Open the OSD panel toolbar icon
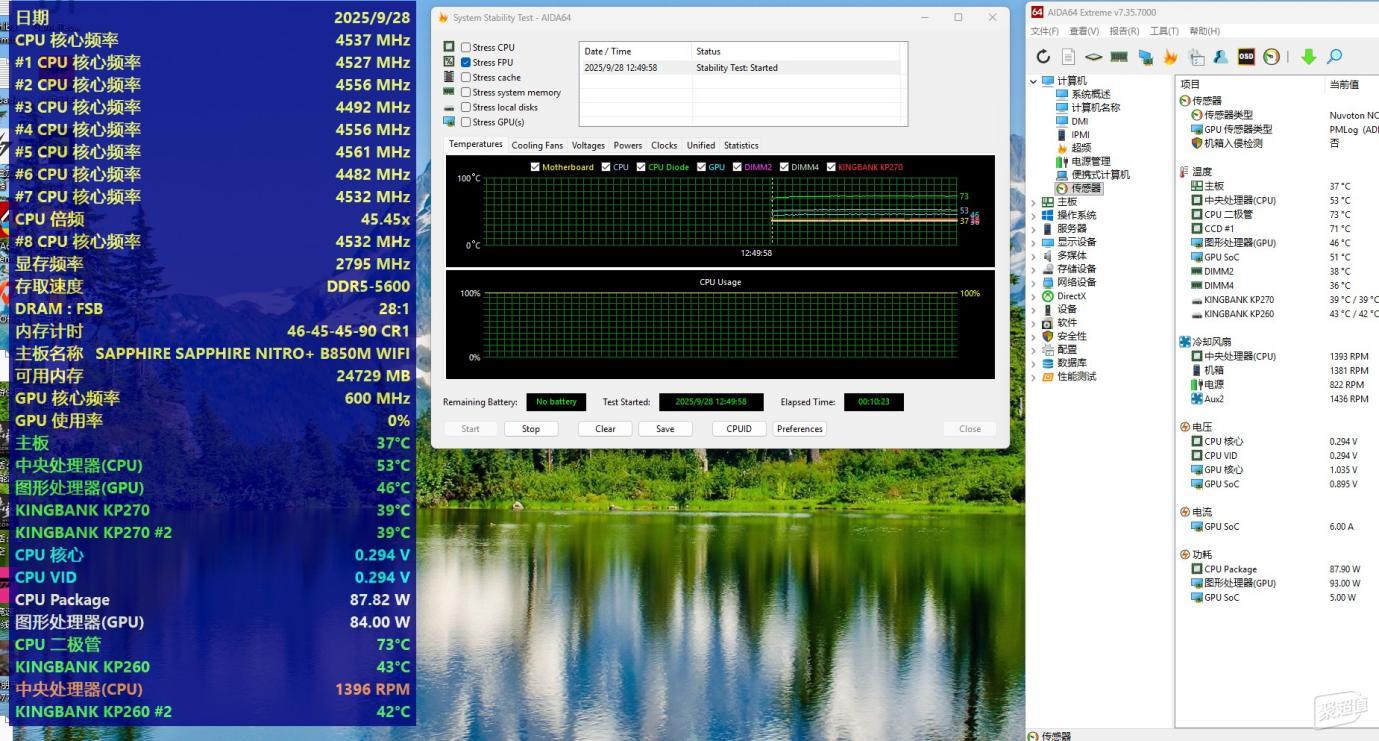Screen dimensions: 1379x741 tap(1246, 57)
